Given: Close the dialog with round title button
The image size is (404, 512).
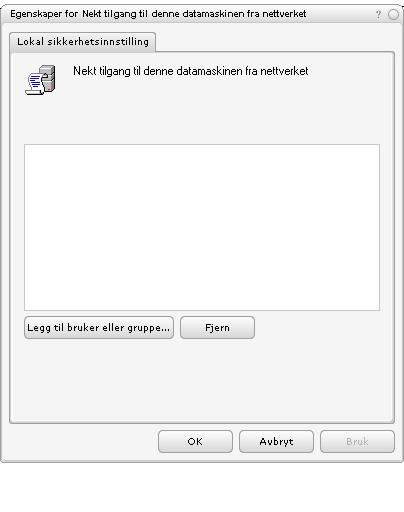Looking at the screenshot, I should 393,14.
